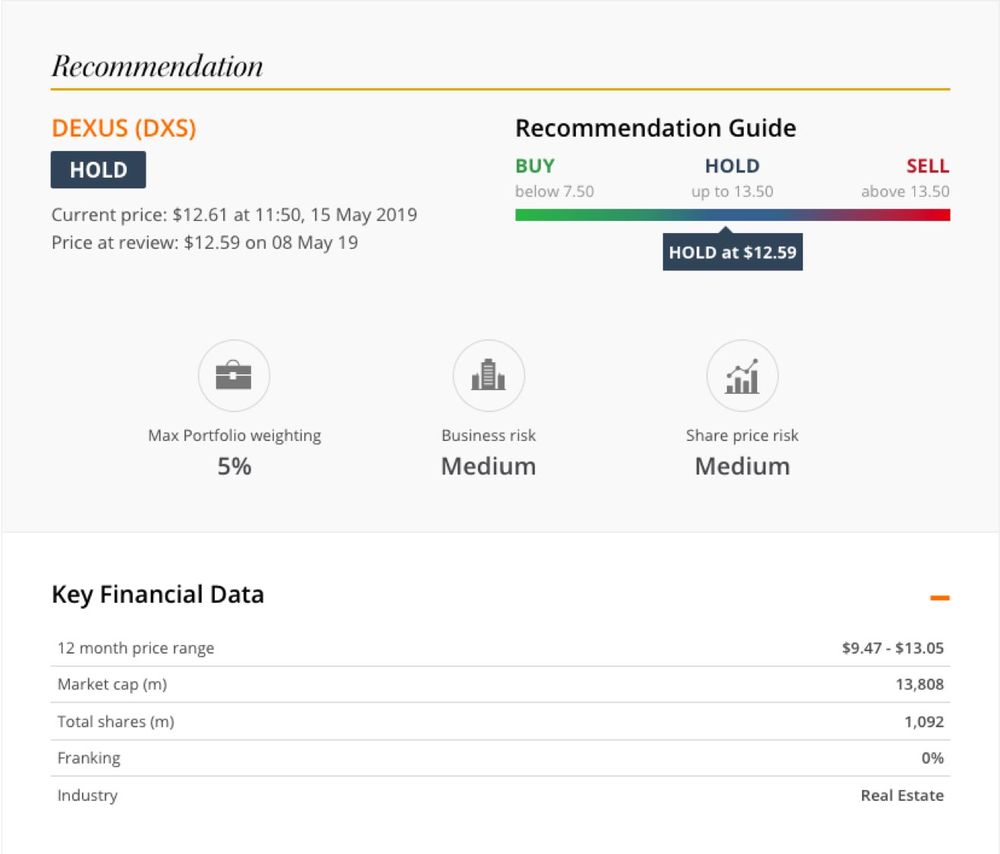Click the '$9.47 - $13.05' price range value
Screen dimensions: 1000x854
893,648
